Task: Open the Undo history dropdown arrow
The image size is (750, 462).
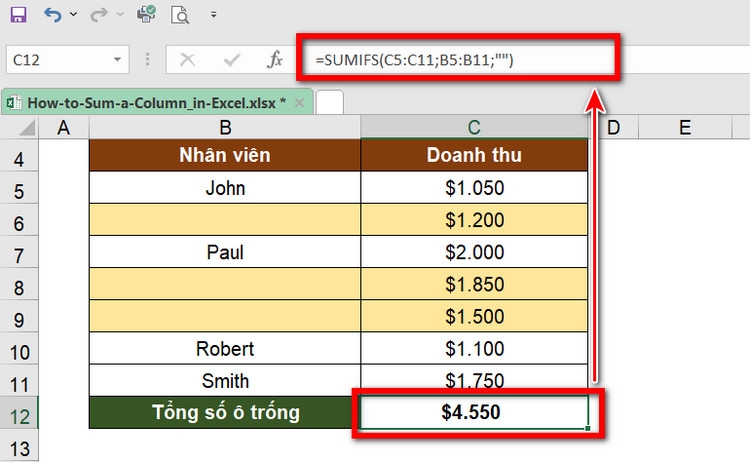Action: click(73, 14)
